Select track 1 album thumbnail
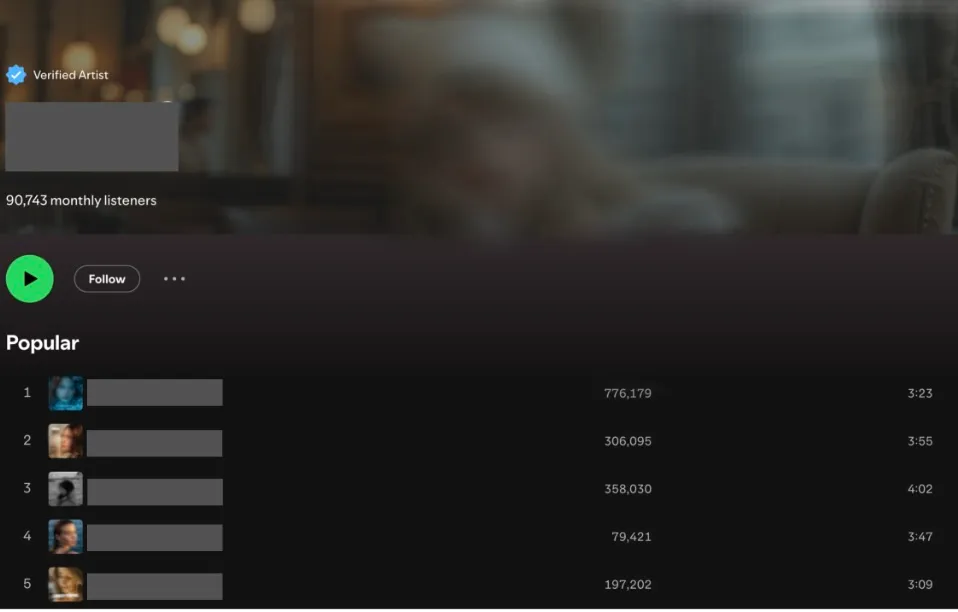Image resolution: width=958 pixels, height=612 pixels. pyautogui.click(x=65, y=393)
